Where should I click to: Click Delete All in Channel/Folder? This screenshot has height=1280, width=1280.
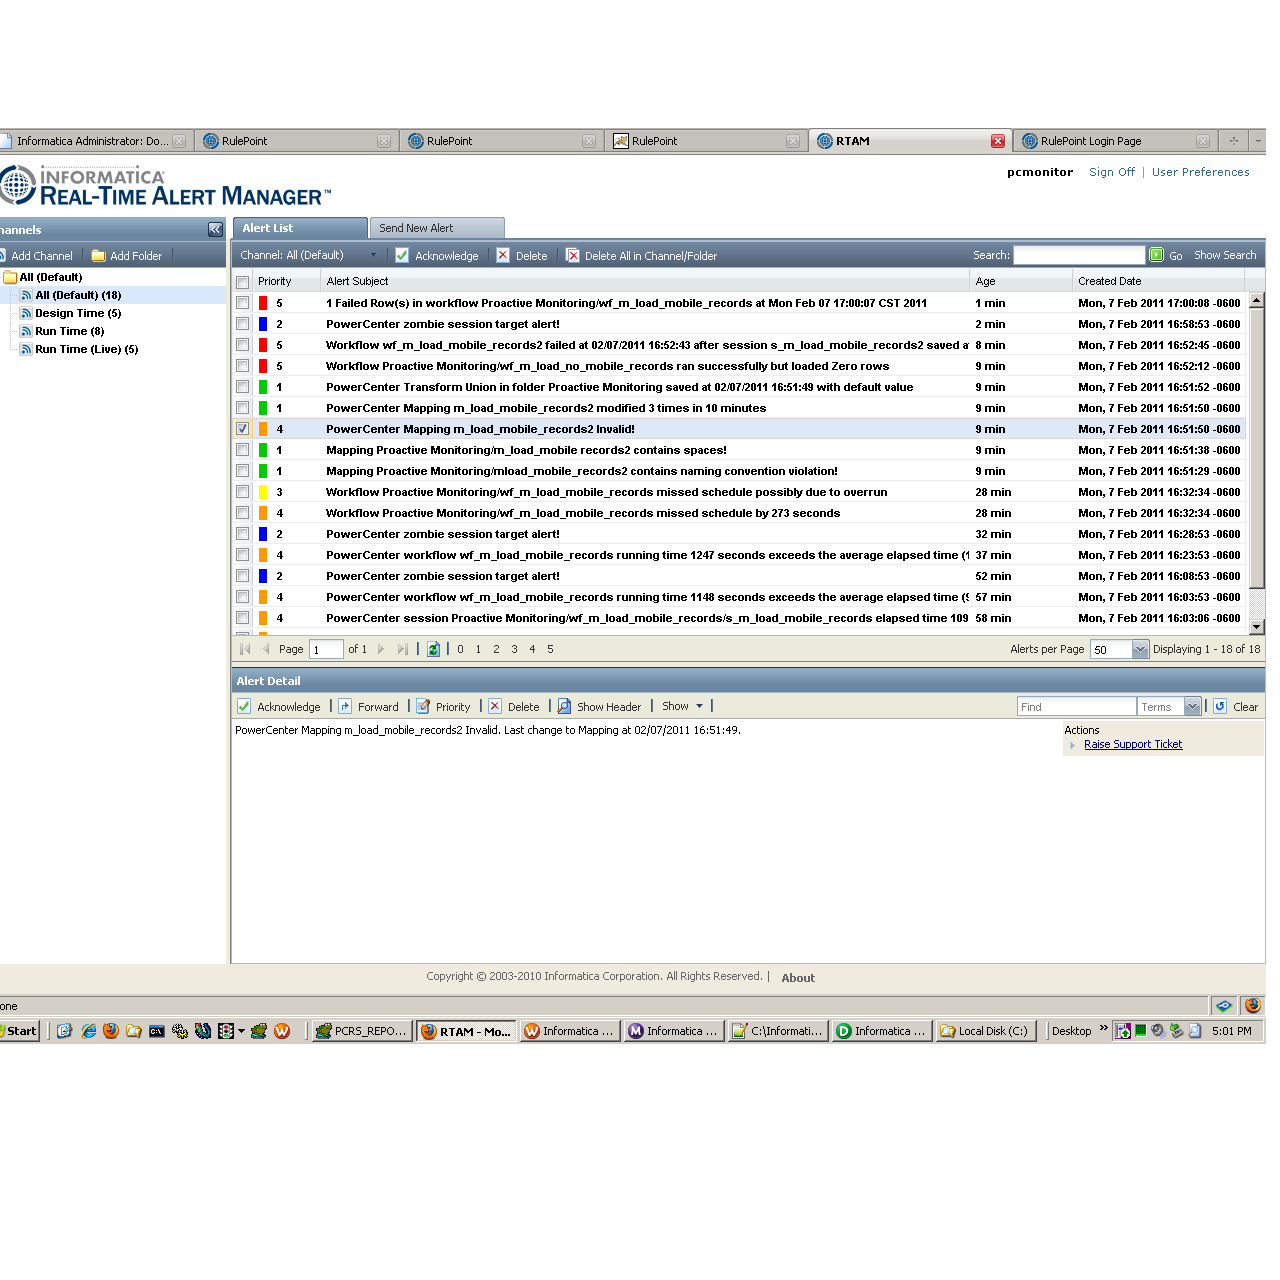pyautogui.click(x=641, y=256)
